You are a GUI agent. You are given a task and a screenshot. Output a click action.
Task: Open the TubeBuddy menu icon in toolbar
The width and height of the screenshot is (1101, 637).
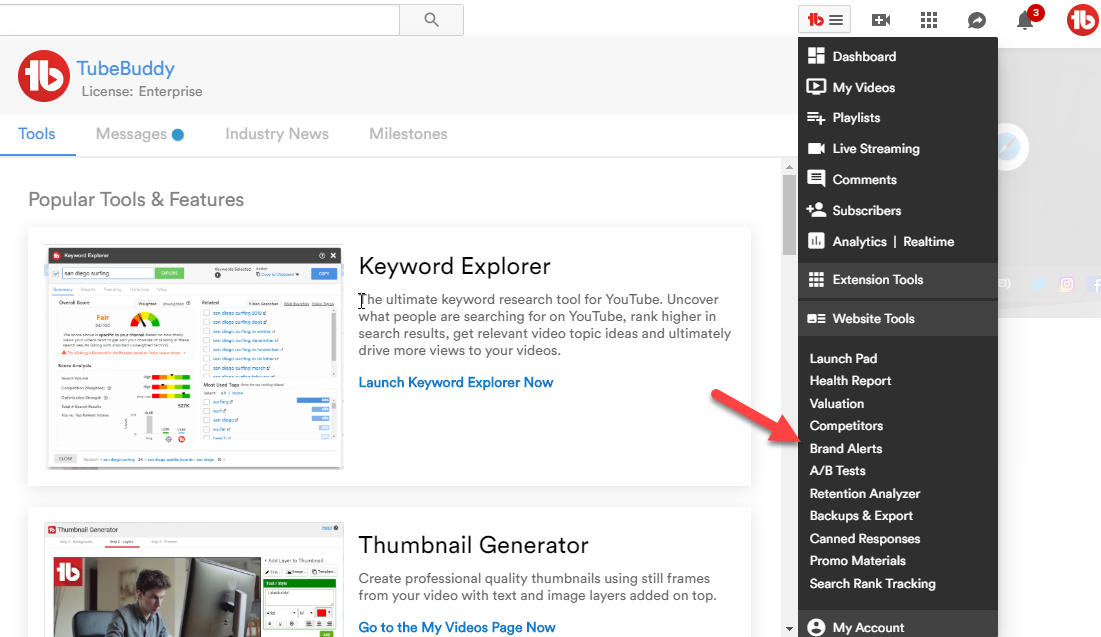(825, 19)
